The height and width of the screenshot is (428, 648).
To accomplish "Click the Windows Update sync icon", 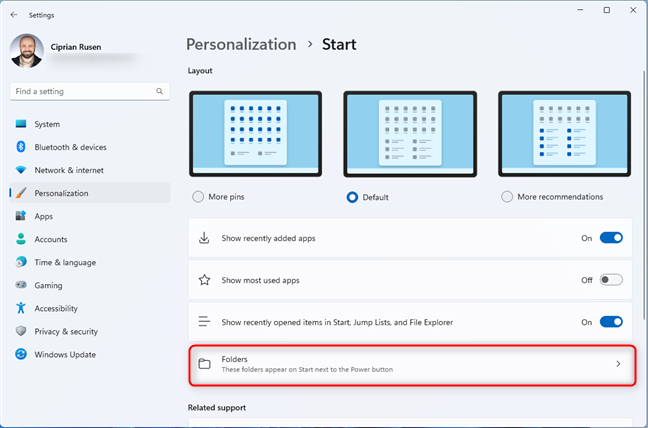I will click(21, 354).
